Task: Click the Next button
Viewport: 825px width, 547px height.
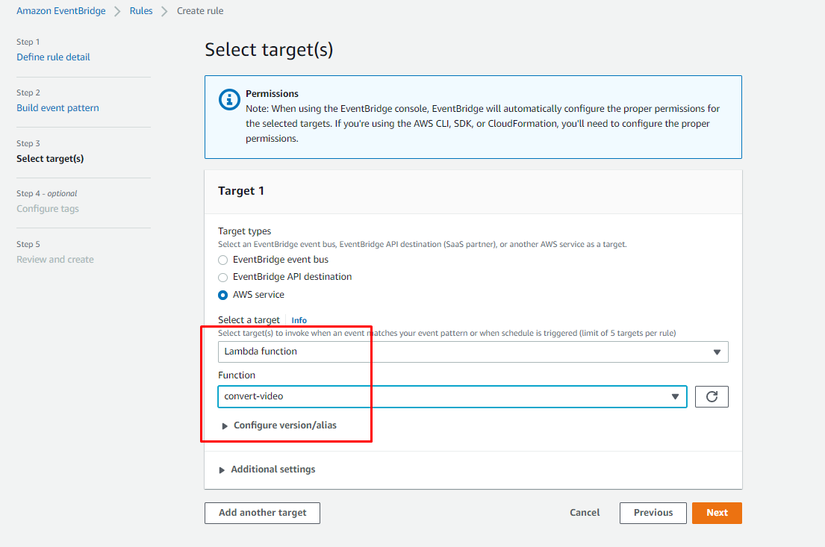Action: (716, 513)
